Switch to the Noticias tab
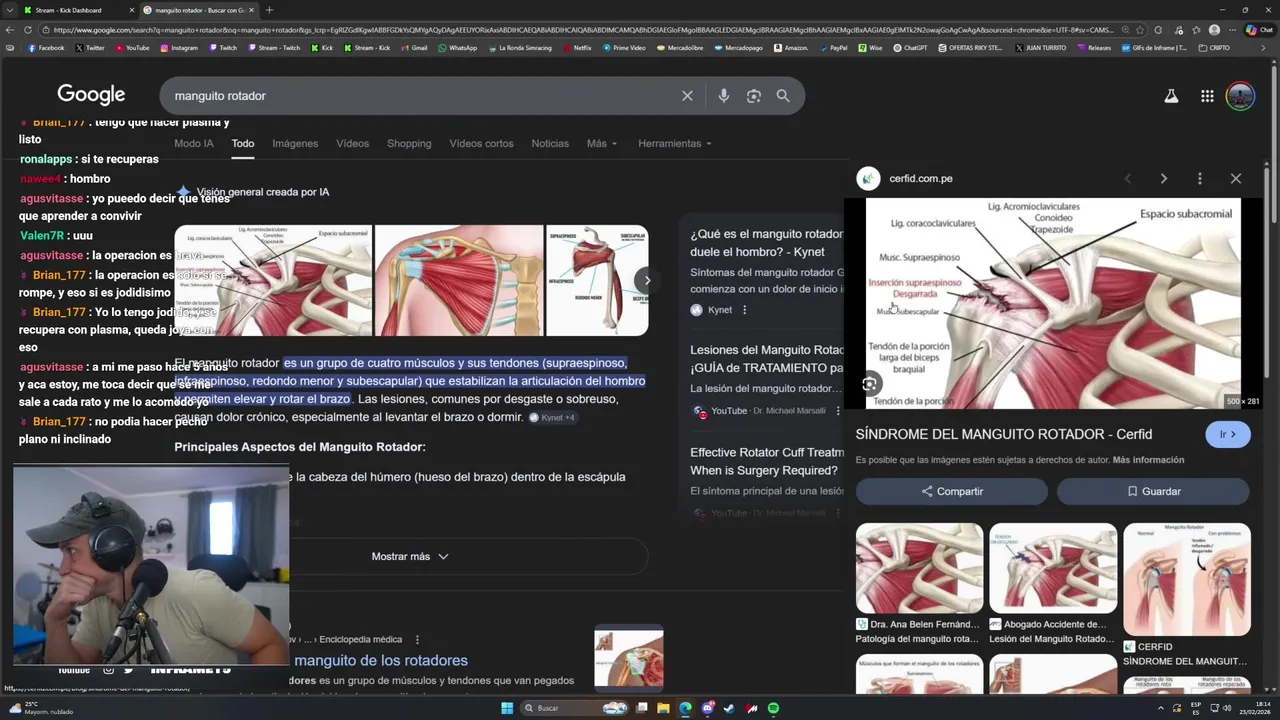1280x720 pixels. tap(550, 143)
